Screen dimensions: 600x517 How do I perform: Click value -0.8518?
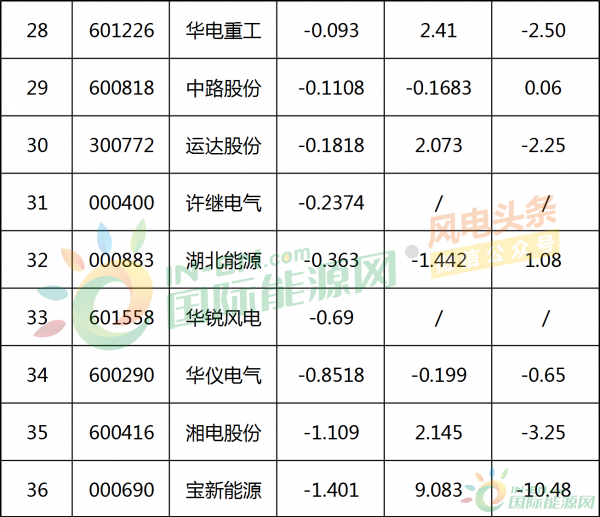pyautogui.click(x=331, y=375)
